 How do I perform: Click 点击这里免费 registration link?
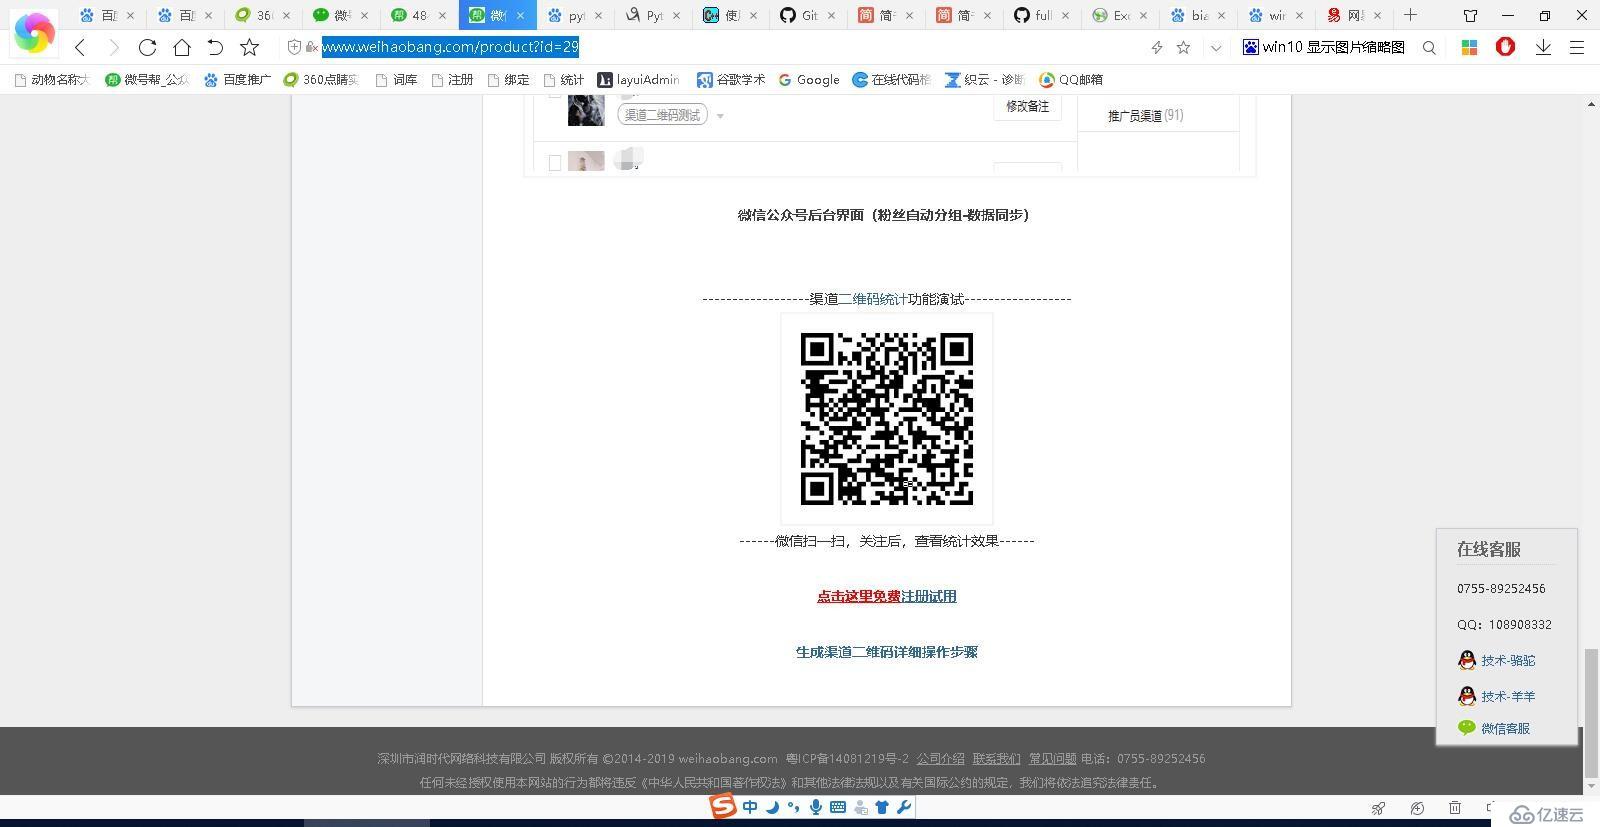point(858,596)
